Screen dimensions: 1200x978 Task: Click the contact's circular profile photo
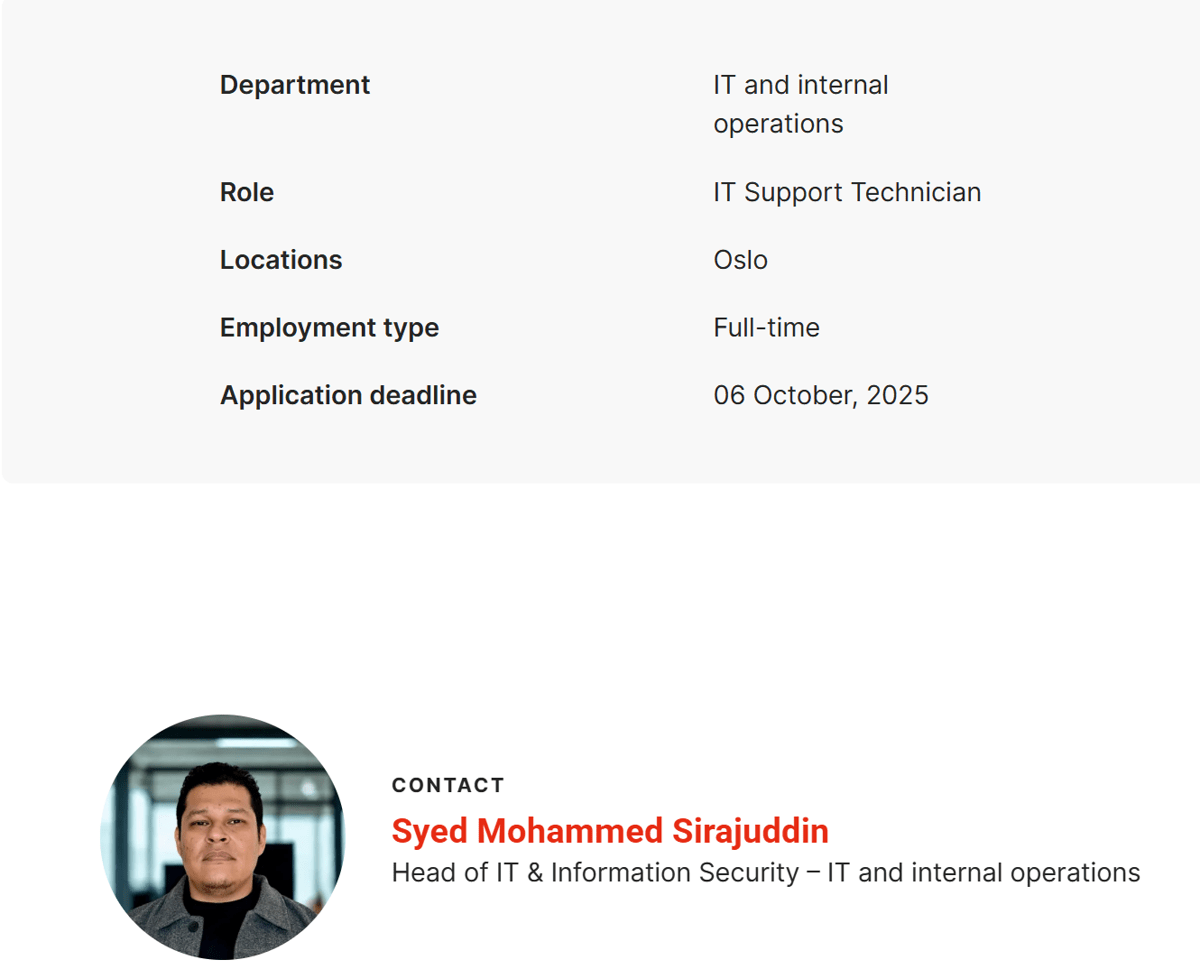[223, 837]
